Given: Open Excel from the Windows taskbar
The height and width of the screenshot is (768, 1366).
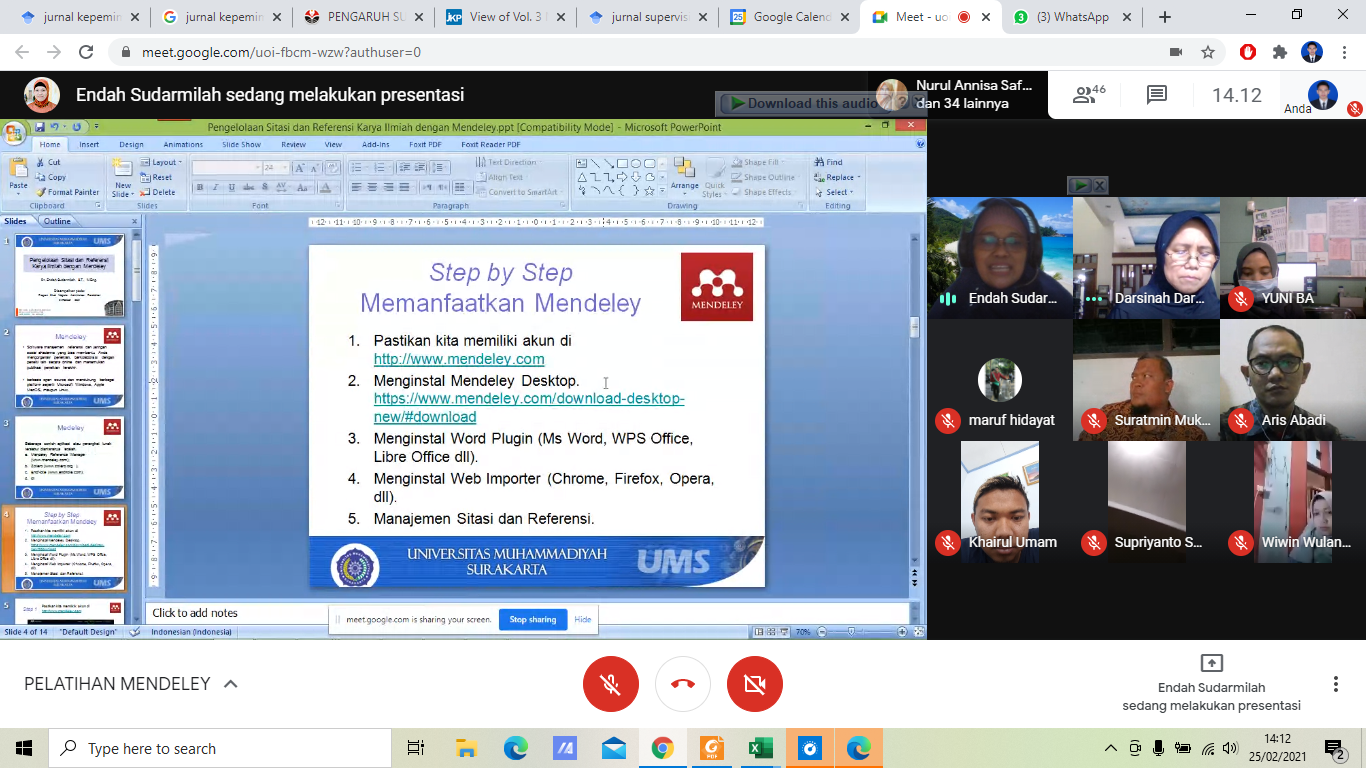Looking at the screenshot, I should click(x=761, y=748).
